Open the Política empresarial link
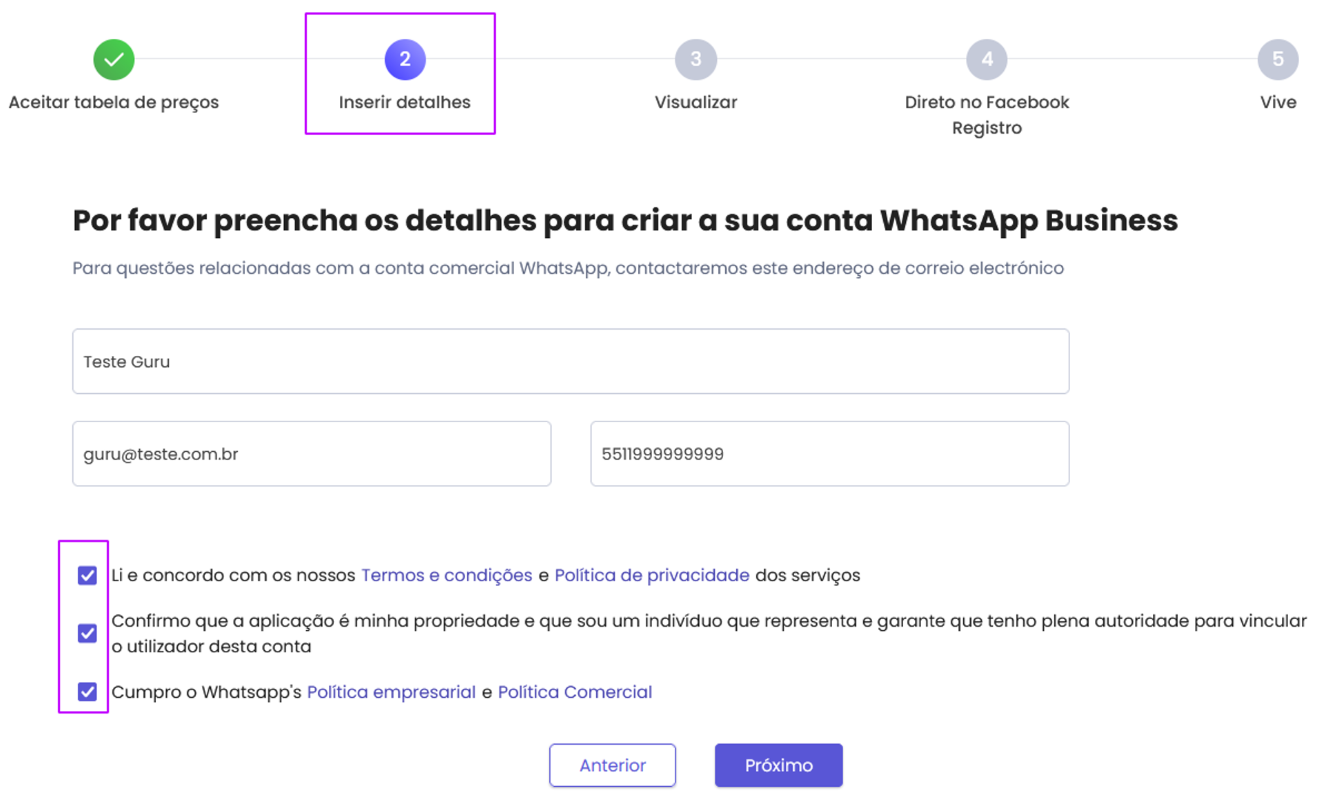This screenshot has height=800, width=1343. click(x=391, y=692)
